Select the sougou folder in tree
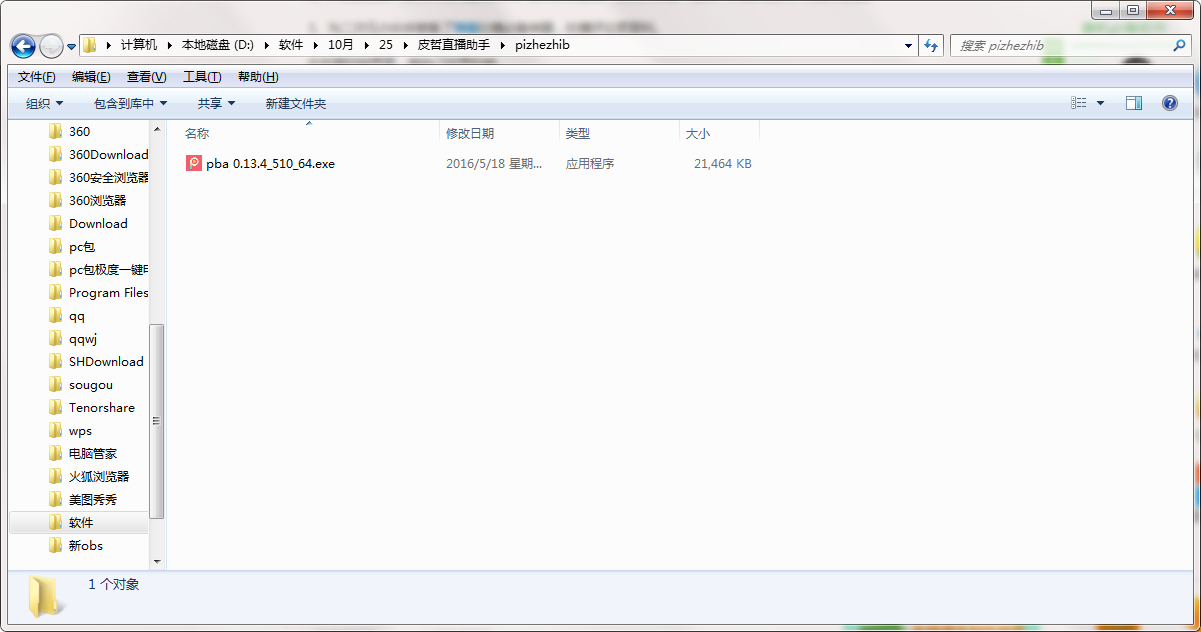The height and width of the screenshot is (632, 1201). pos(90,384)
